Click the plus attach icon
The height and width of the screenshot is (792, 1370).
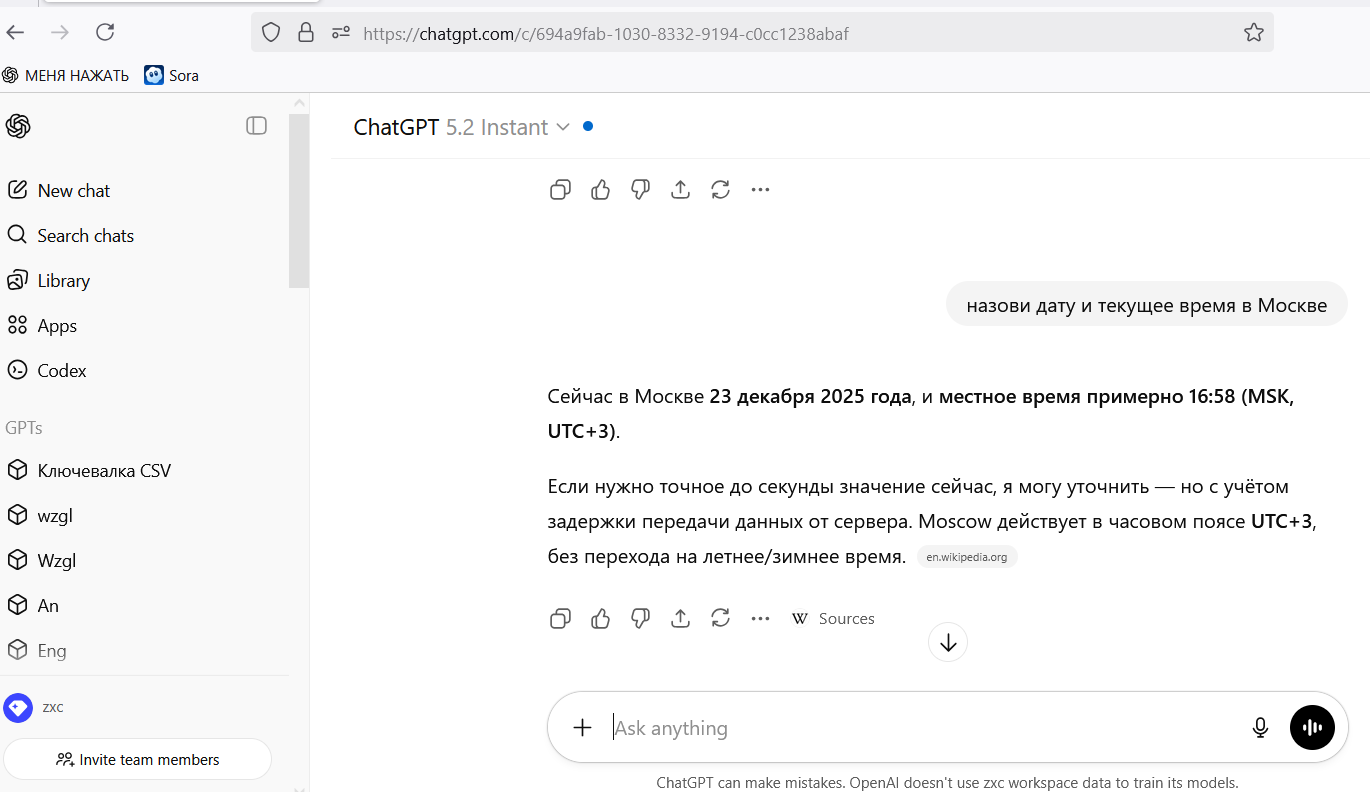pos(582,728)
